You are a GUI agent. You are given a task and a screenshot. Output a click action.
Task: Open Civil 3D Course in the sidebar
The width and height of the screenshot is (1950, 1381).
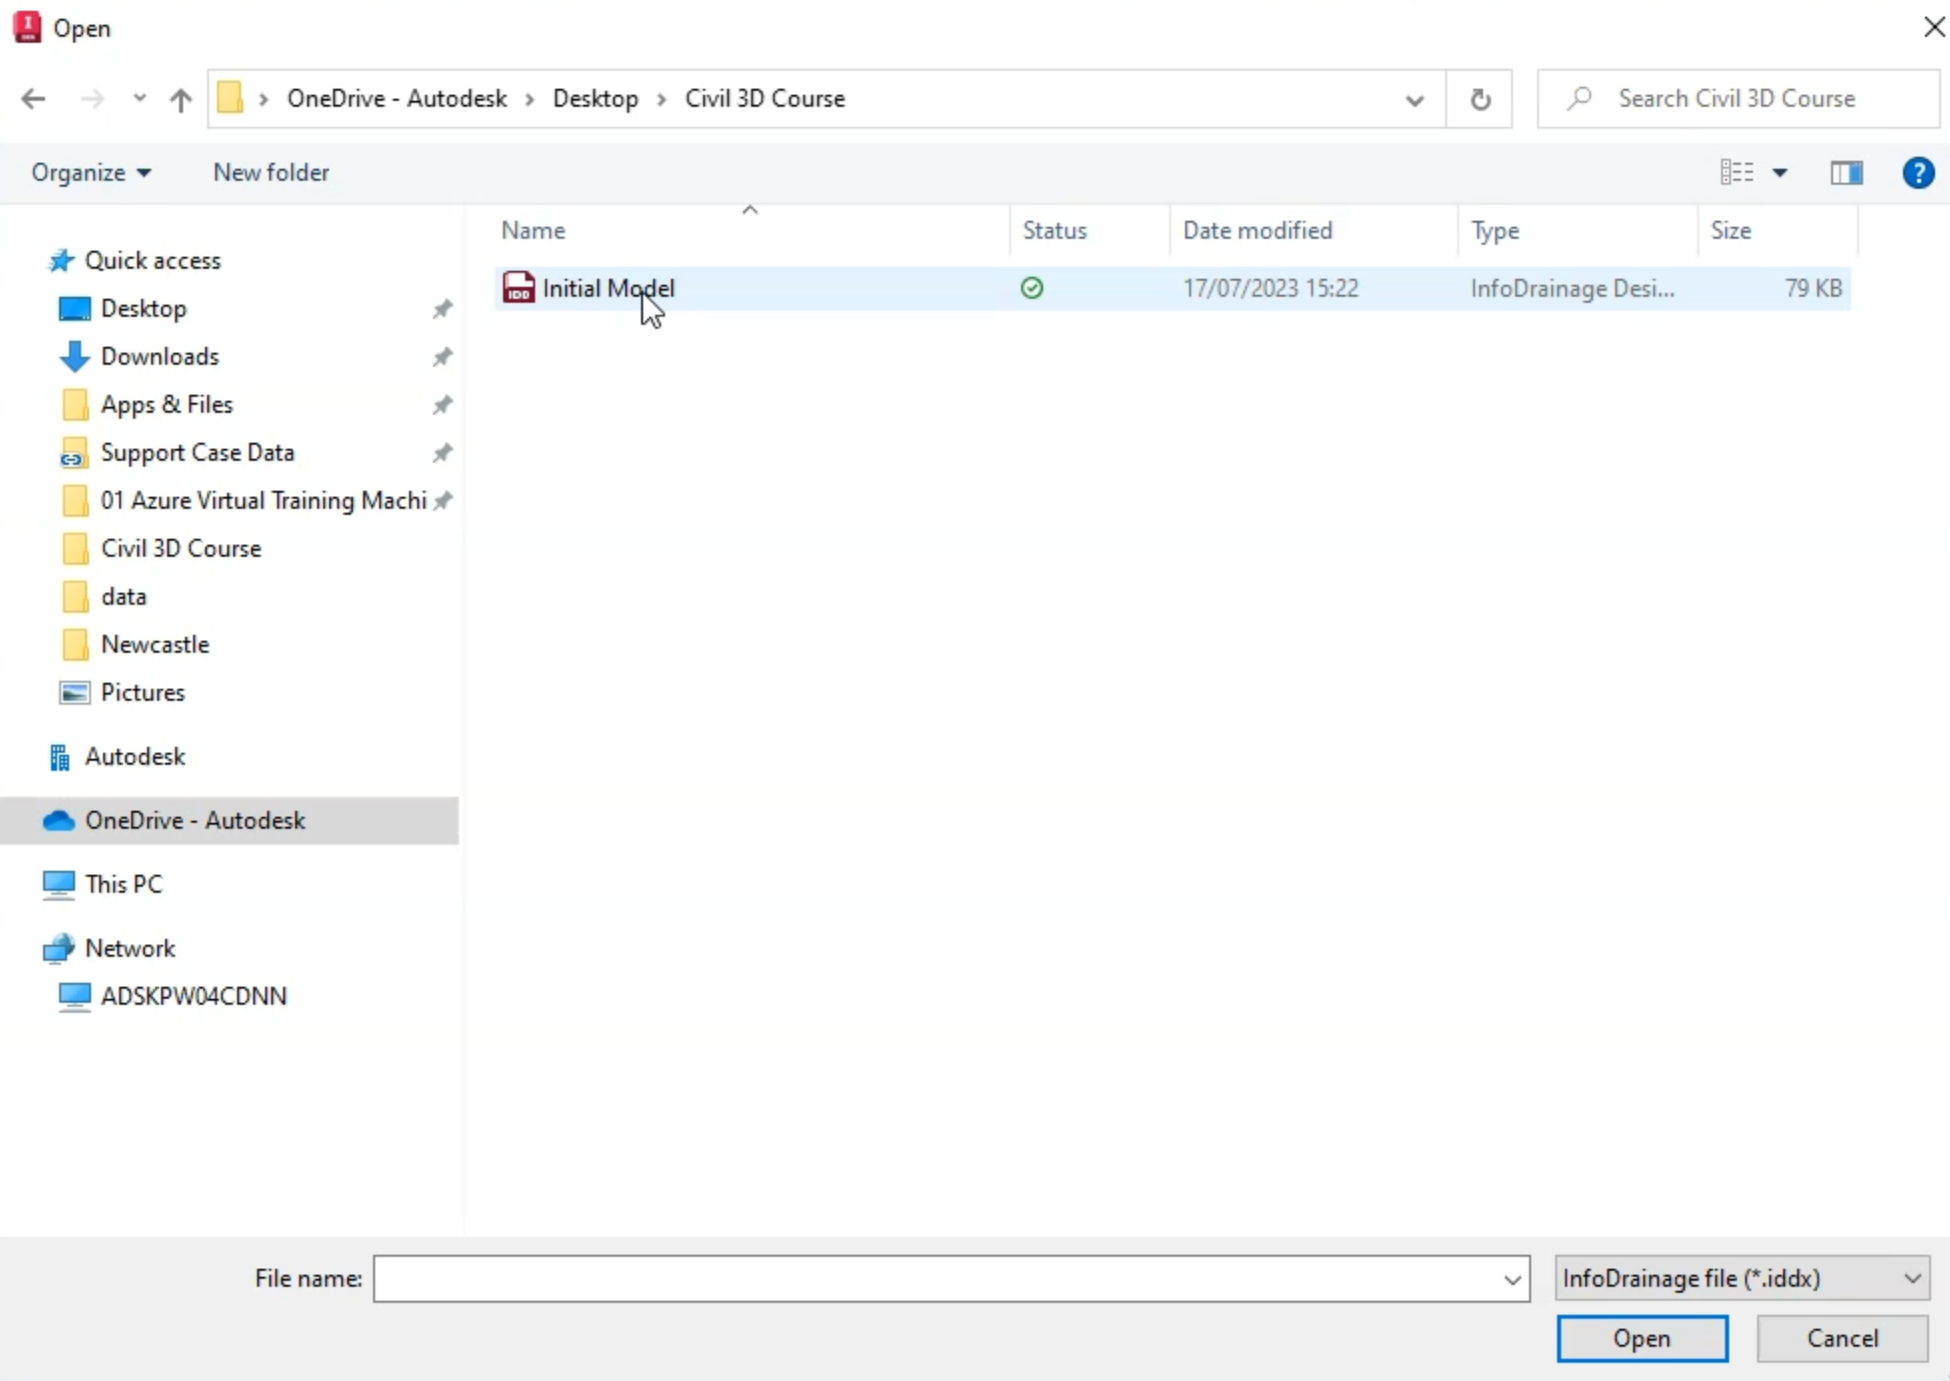[x=180, y=548]
